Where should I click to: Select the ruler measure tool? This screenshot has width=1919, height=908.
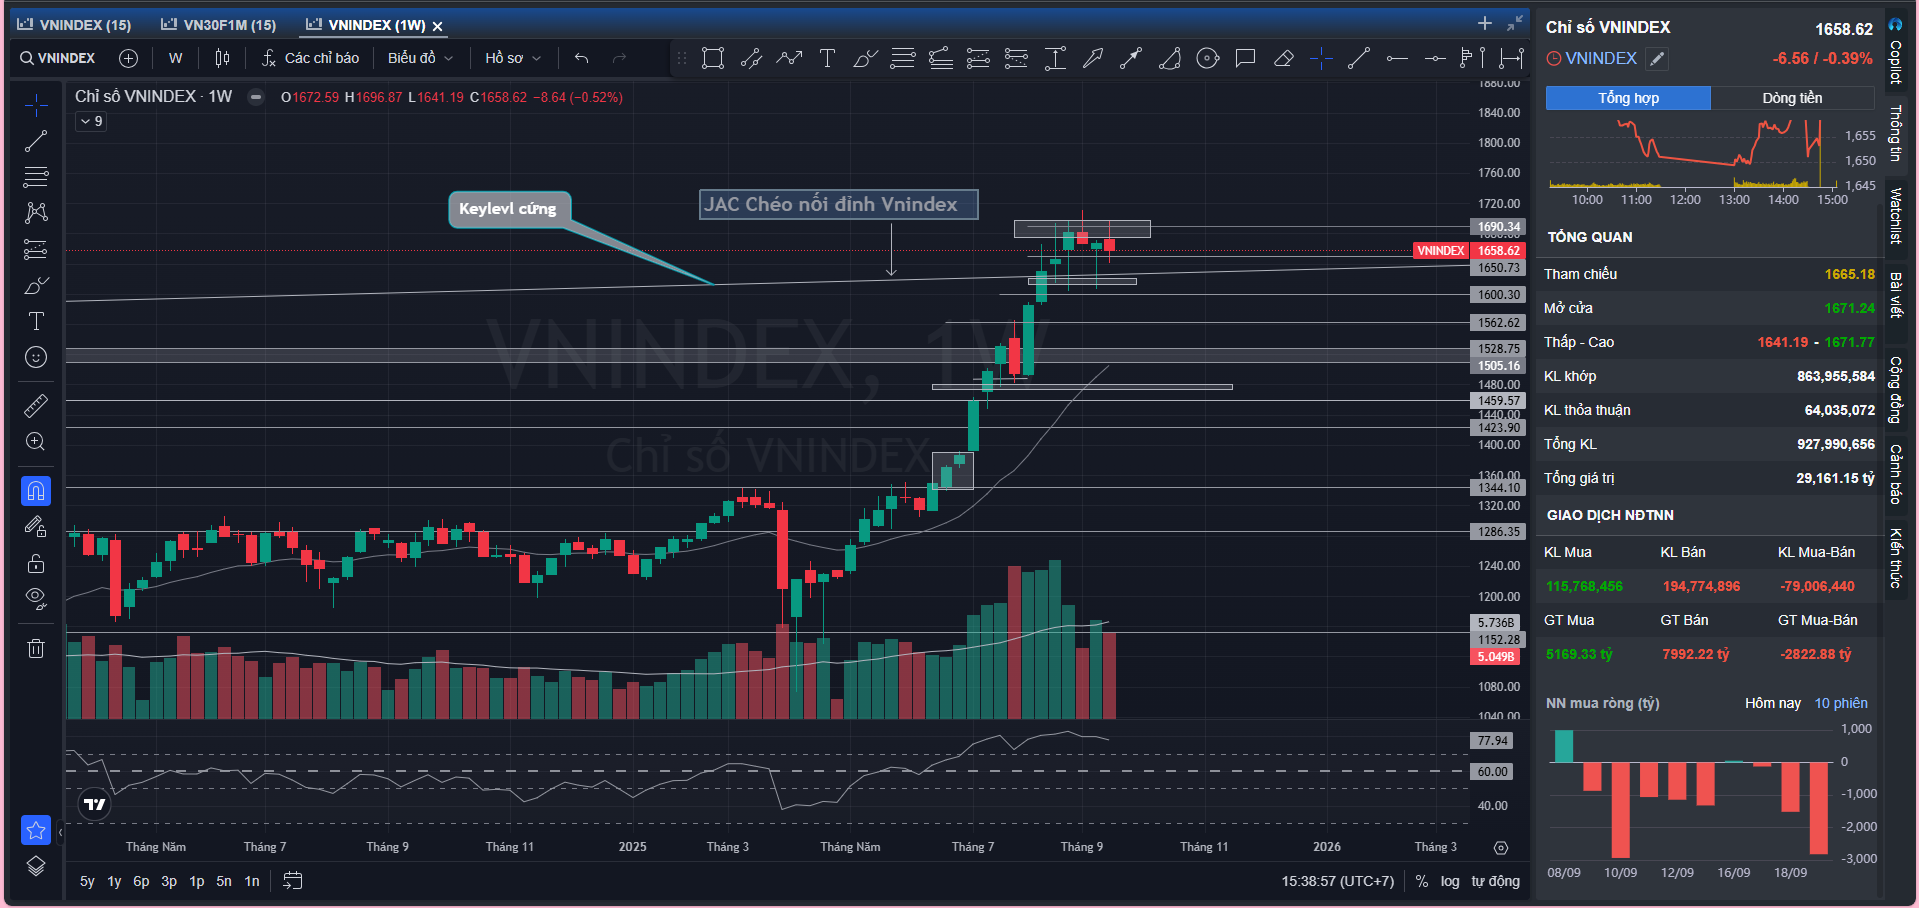pos(36,406)
